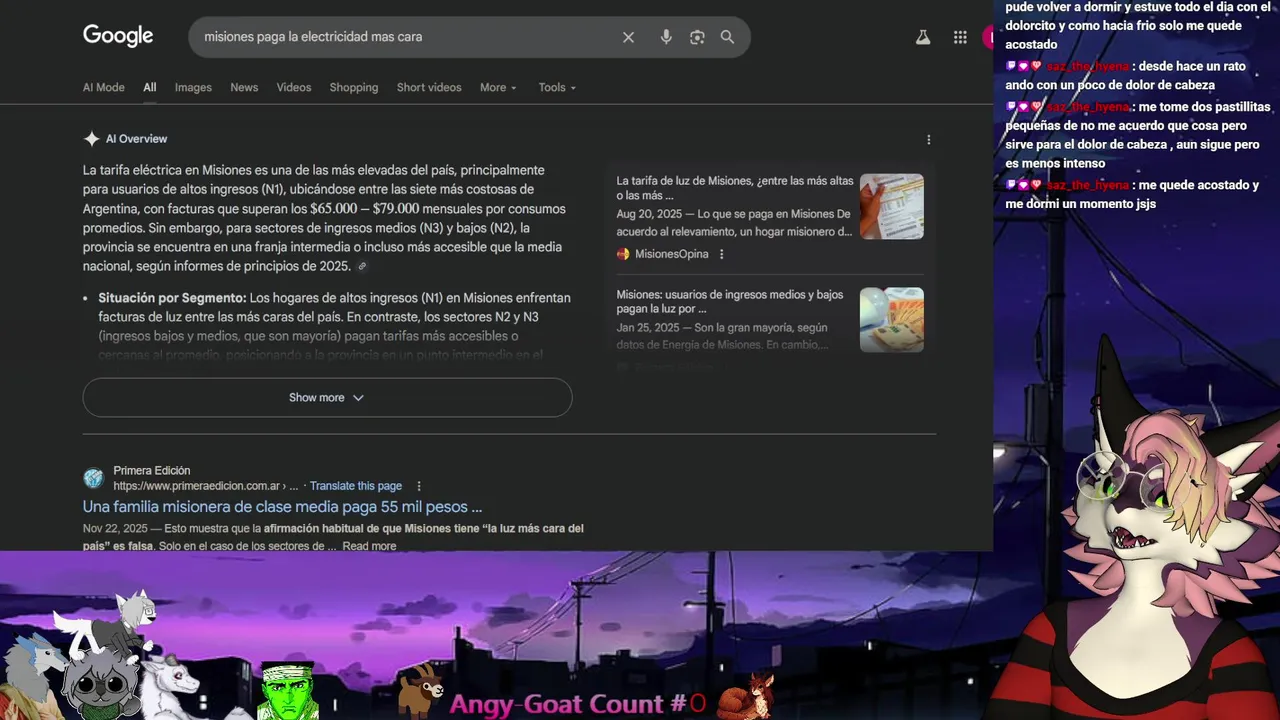Select the All results tab

[x=149, y=88]
